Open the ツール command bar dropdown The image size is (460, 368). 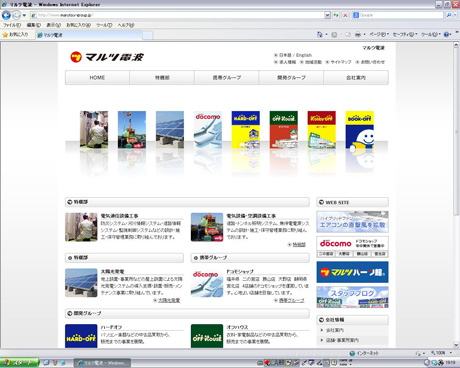pyautogui.click(x=430, y=34)
